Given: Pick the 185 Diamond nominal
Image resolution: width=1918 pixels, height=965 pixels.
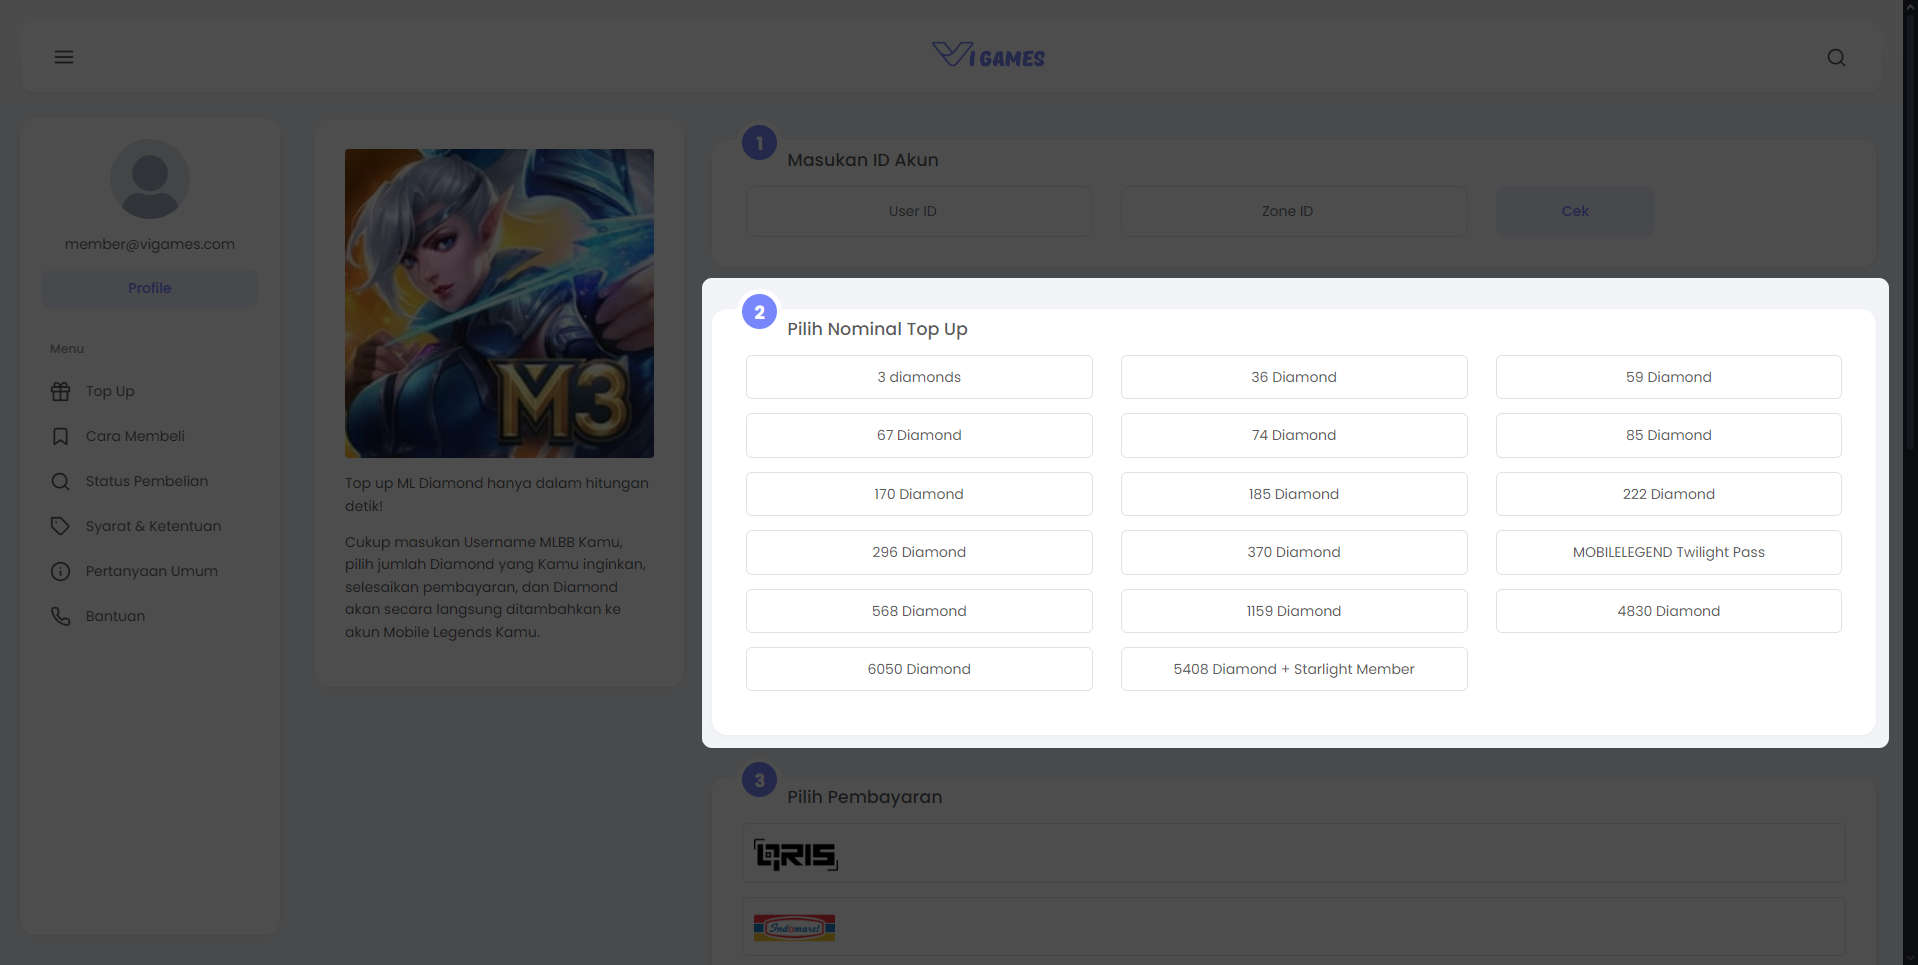Looking at the screenshot, I should click(x=1294, y=494).
